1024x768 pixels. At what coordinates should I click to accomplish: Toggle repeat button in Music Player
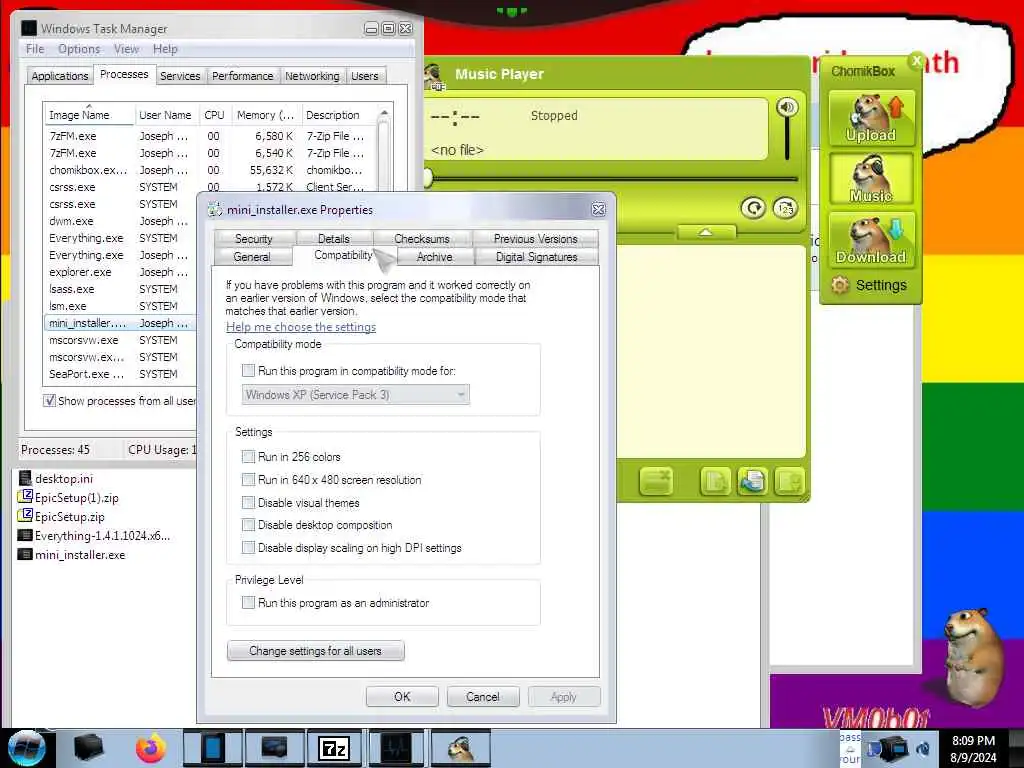pos(754,208)
